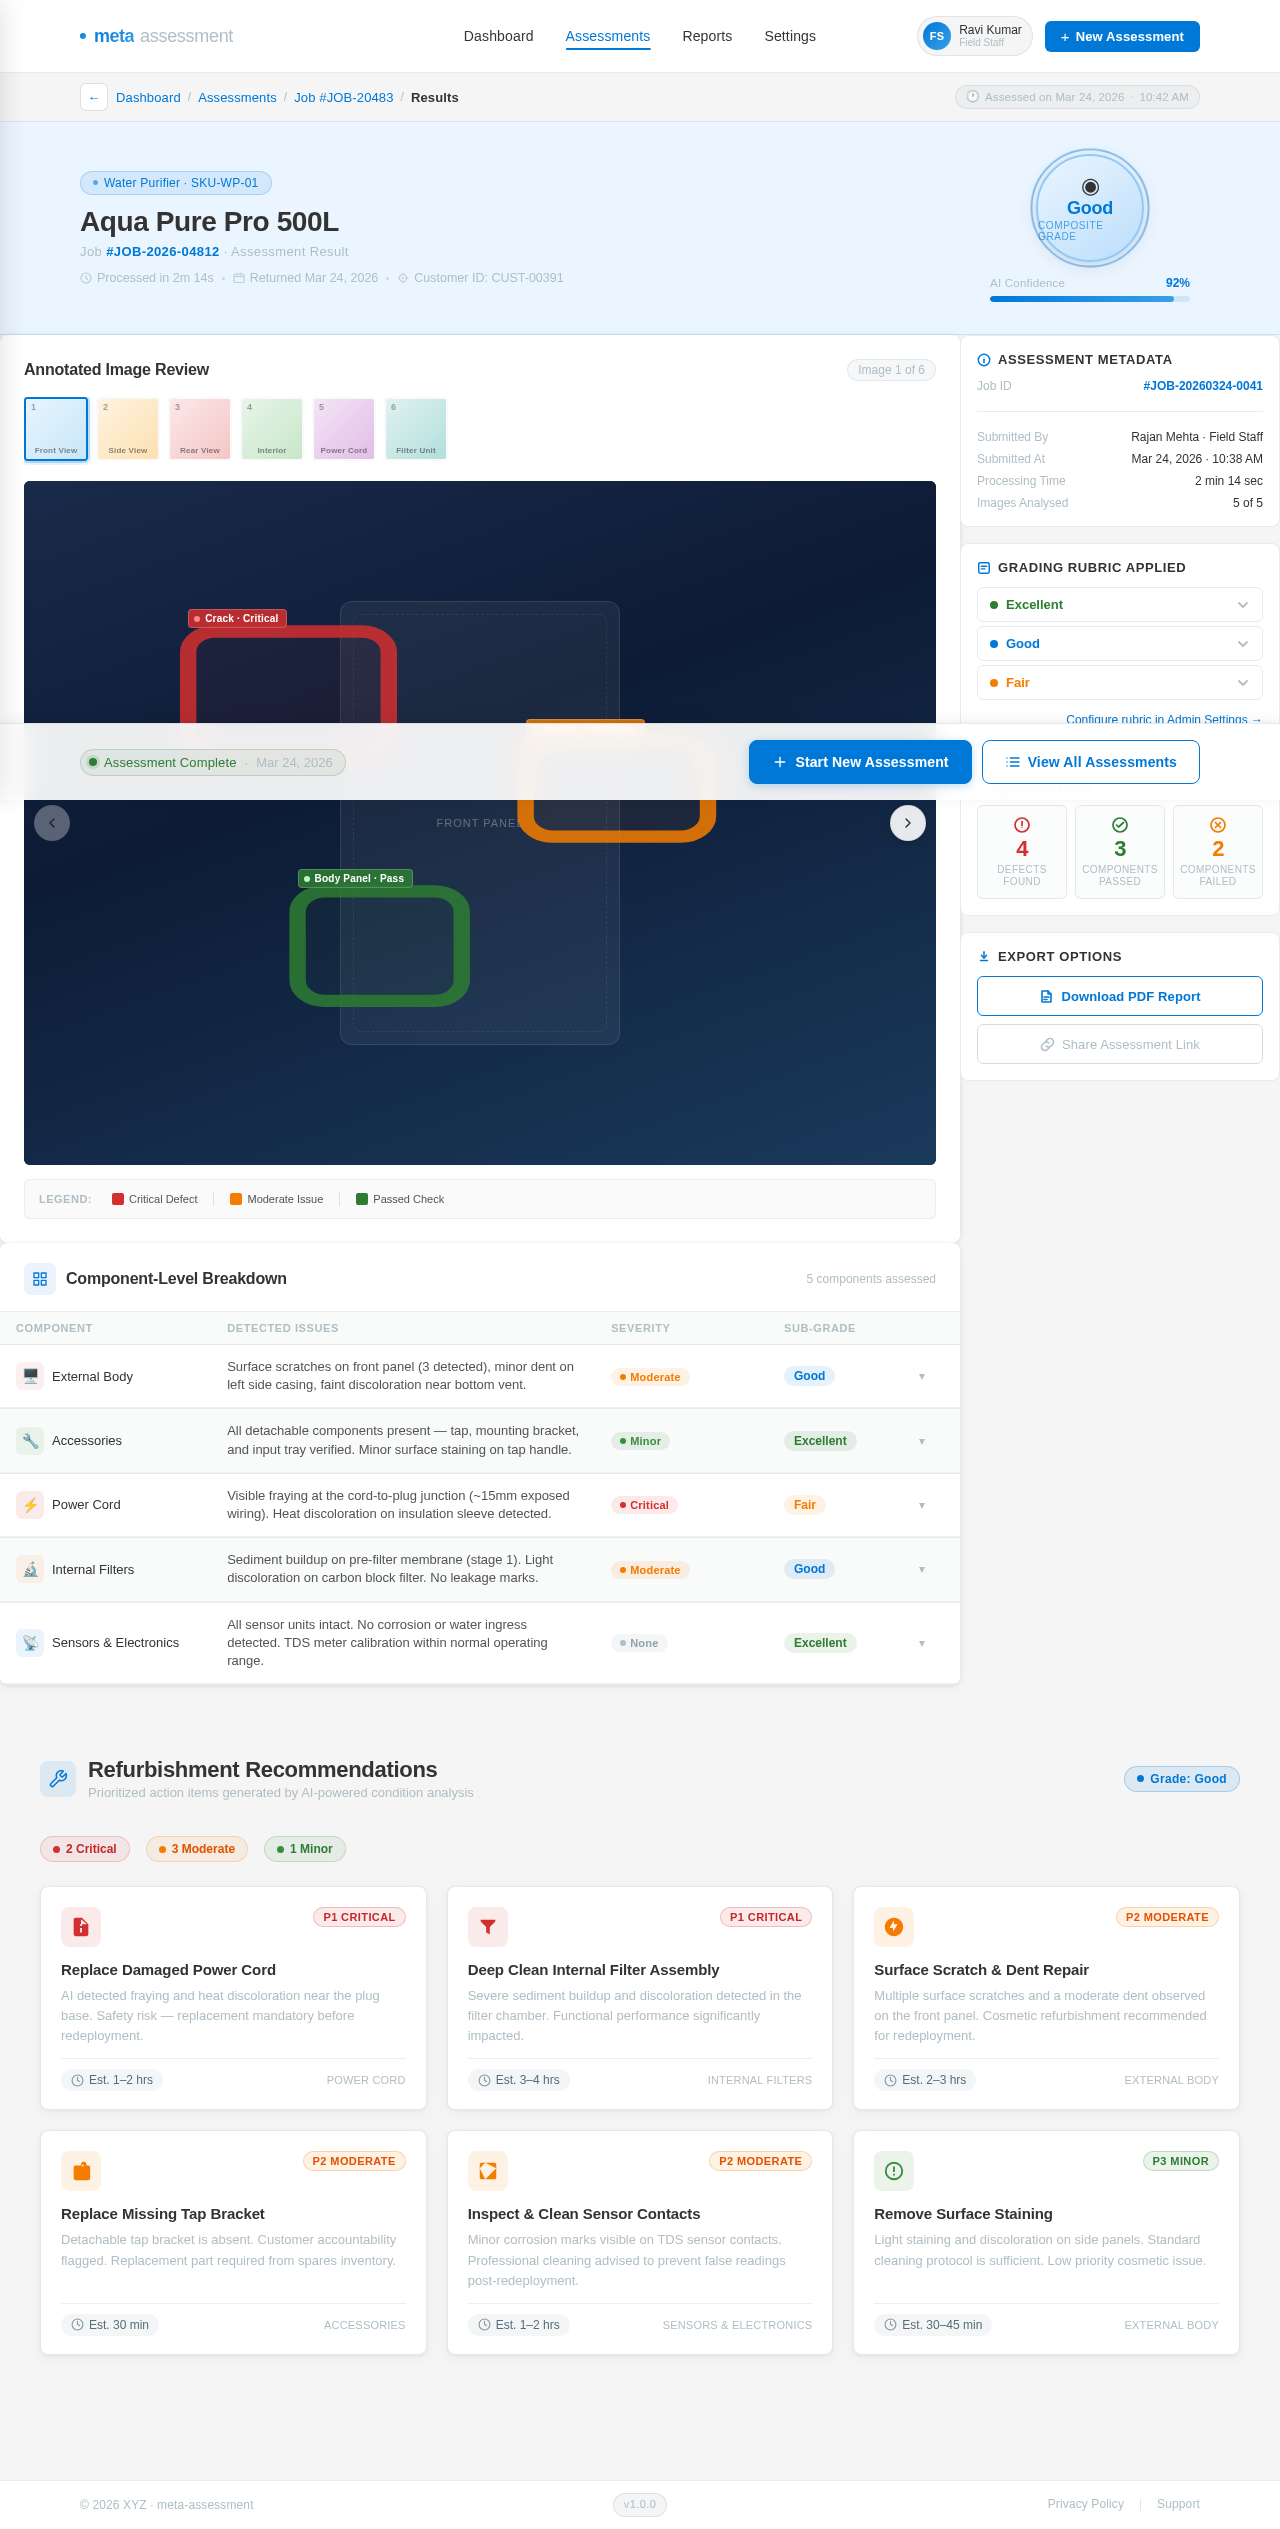Viewport: 1280px width, 2529px height.
Task: Expand the Power Cord row details
Action: 922,1505
